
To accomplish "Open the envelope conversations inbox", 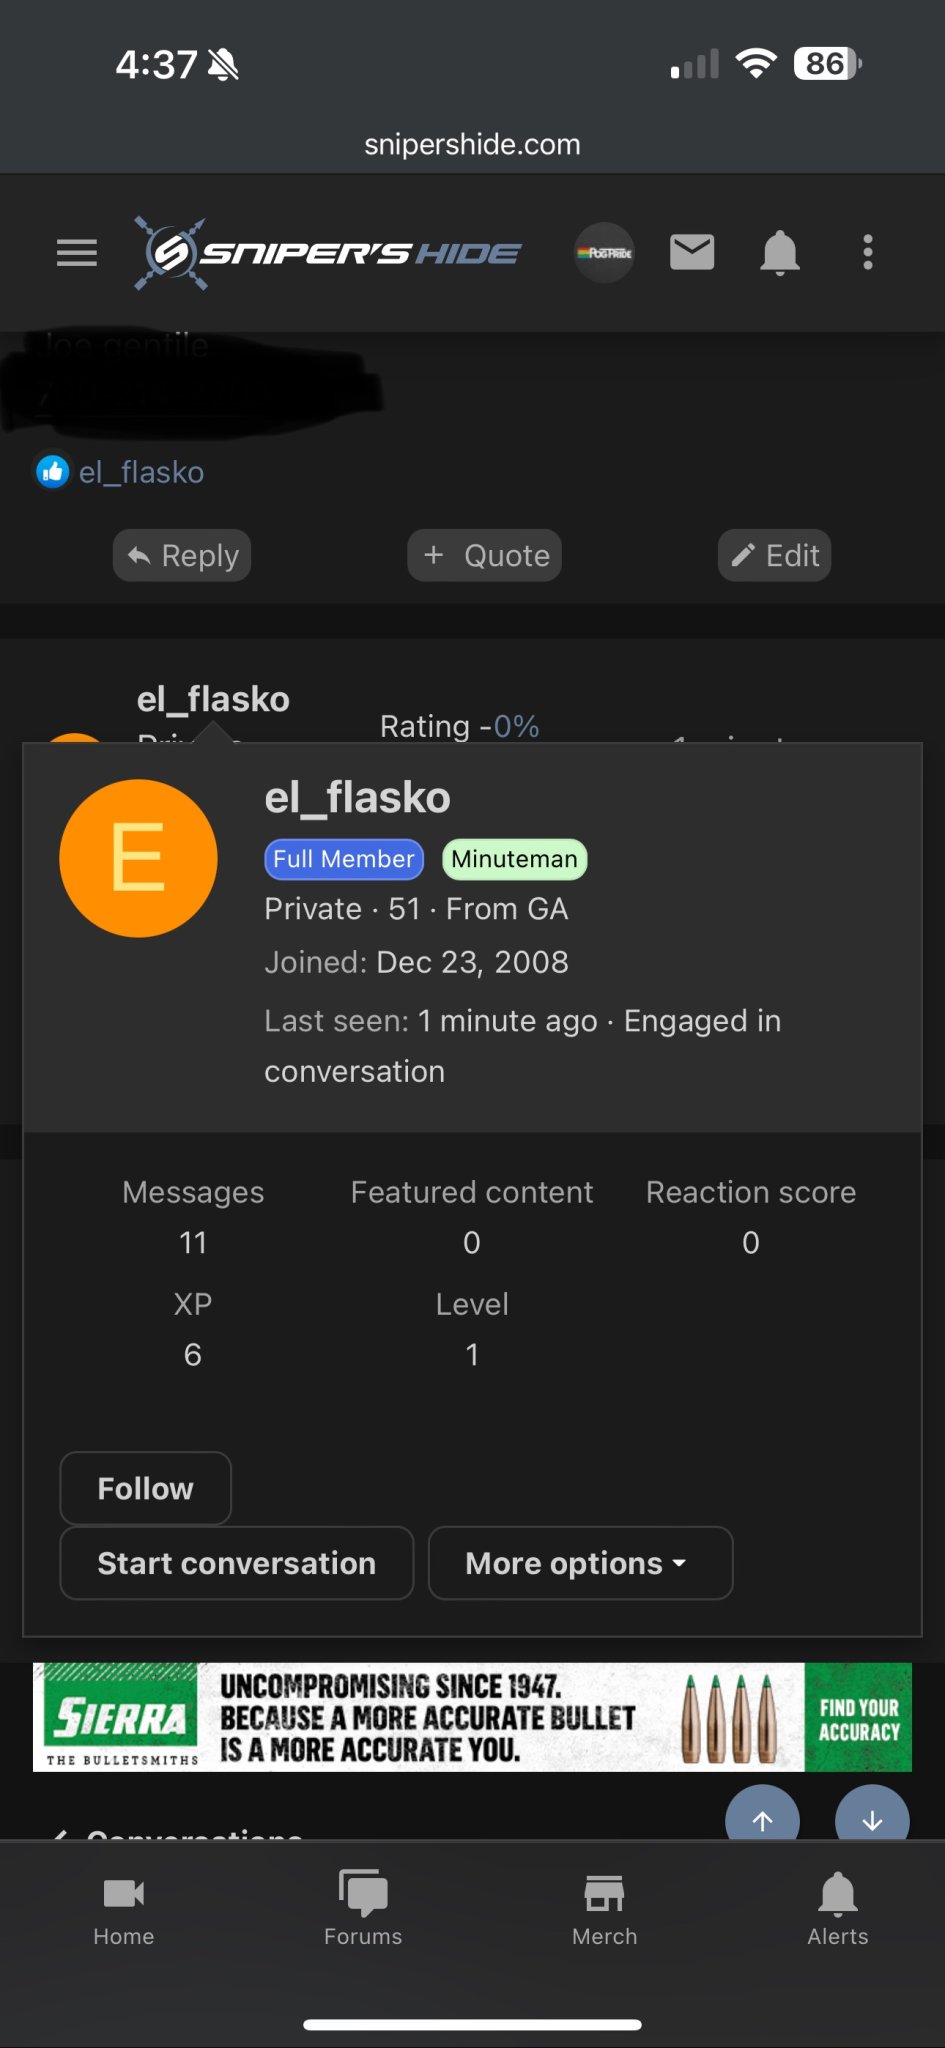I will pos(692,253).
